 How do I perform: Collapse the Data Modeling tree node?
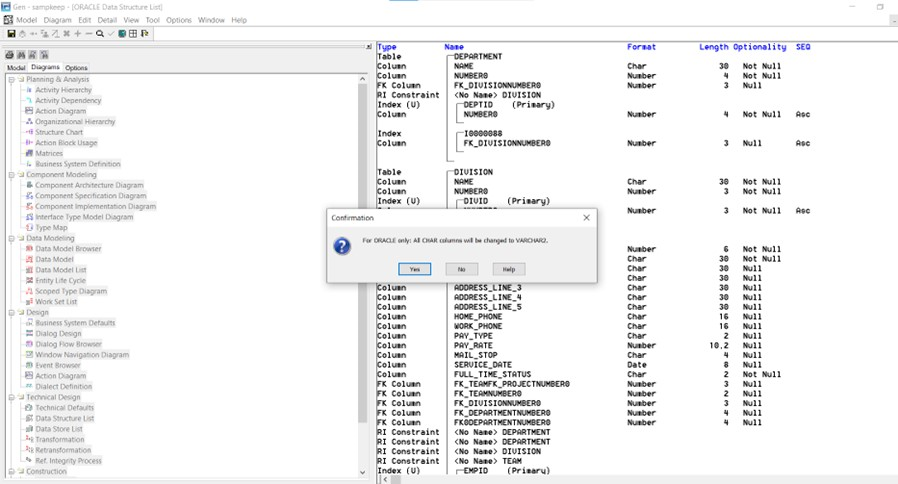pos(10,239)
